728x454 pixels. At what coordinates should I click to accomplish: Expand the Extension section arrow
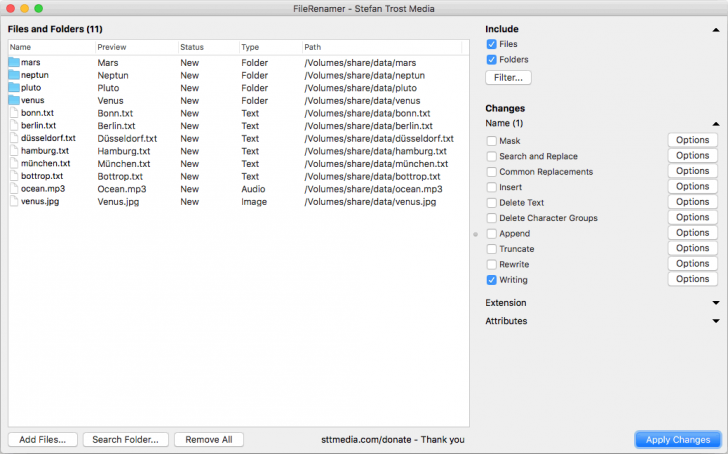point(716,303)
